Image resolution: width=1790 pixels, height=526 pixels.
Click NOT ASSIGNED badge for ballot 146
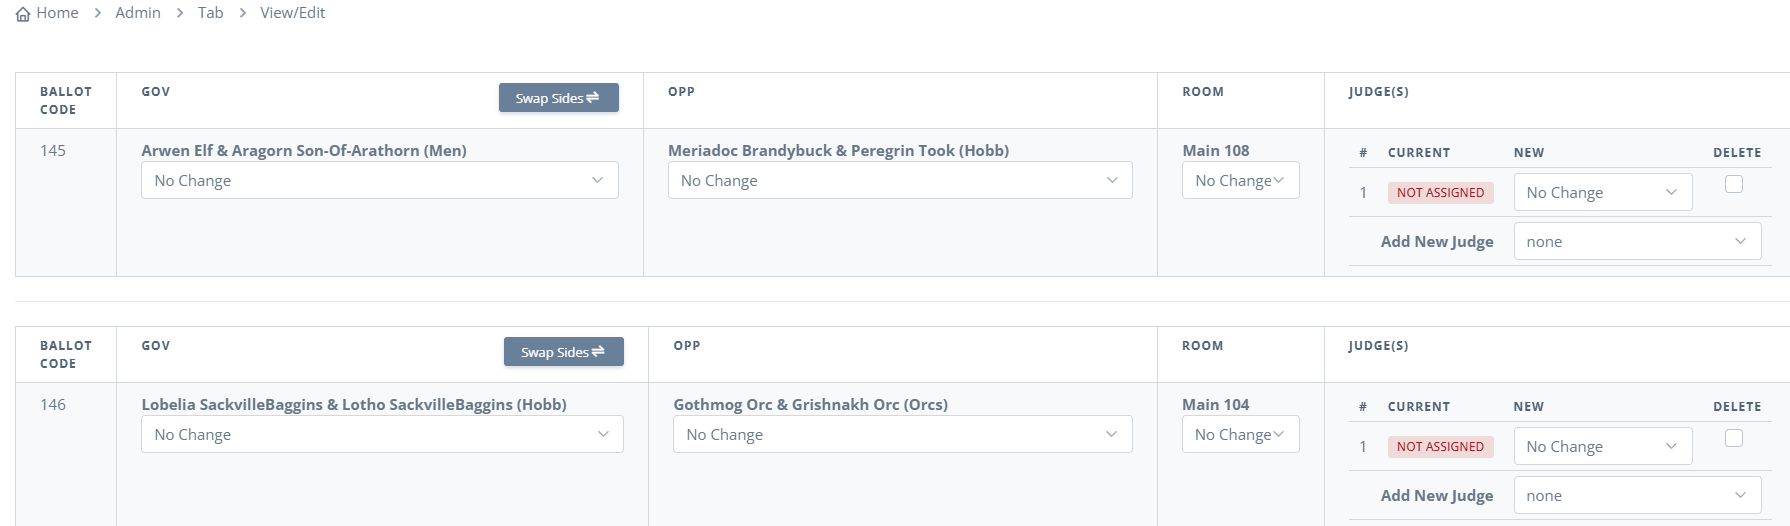click(x=1440, y=446)
